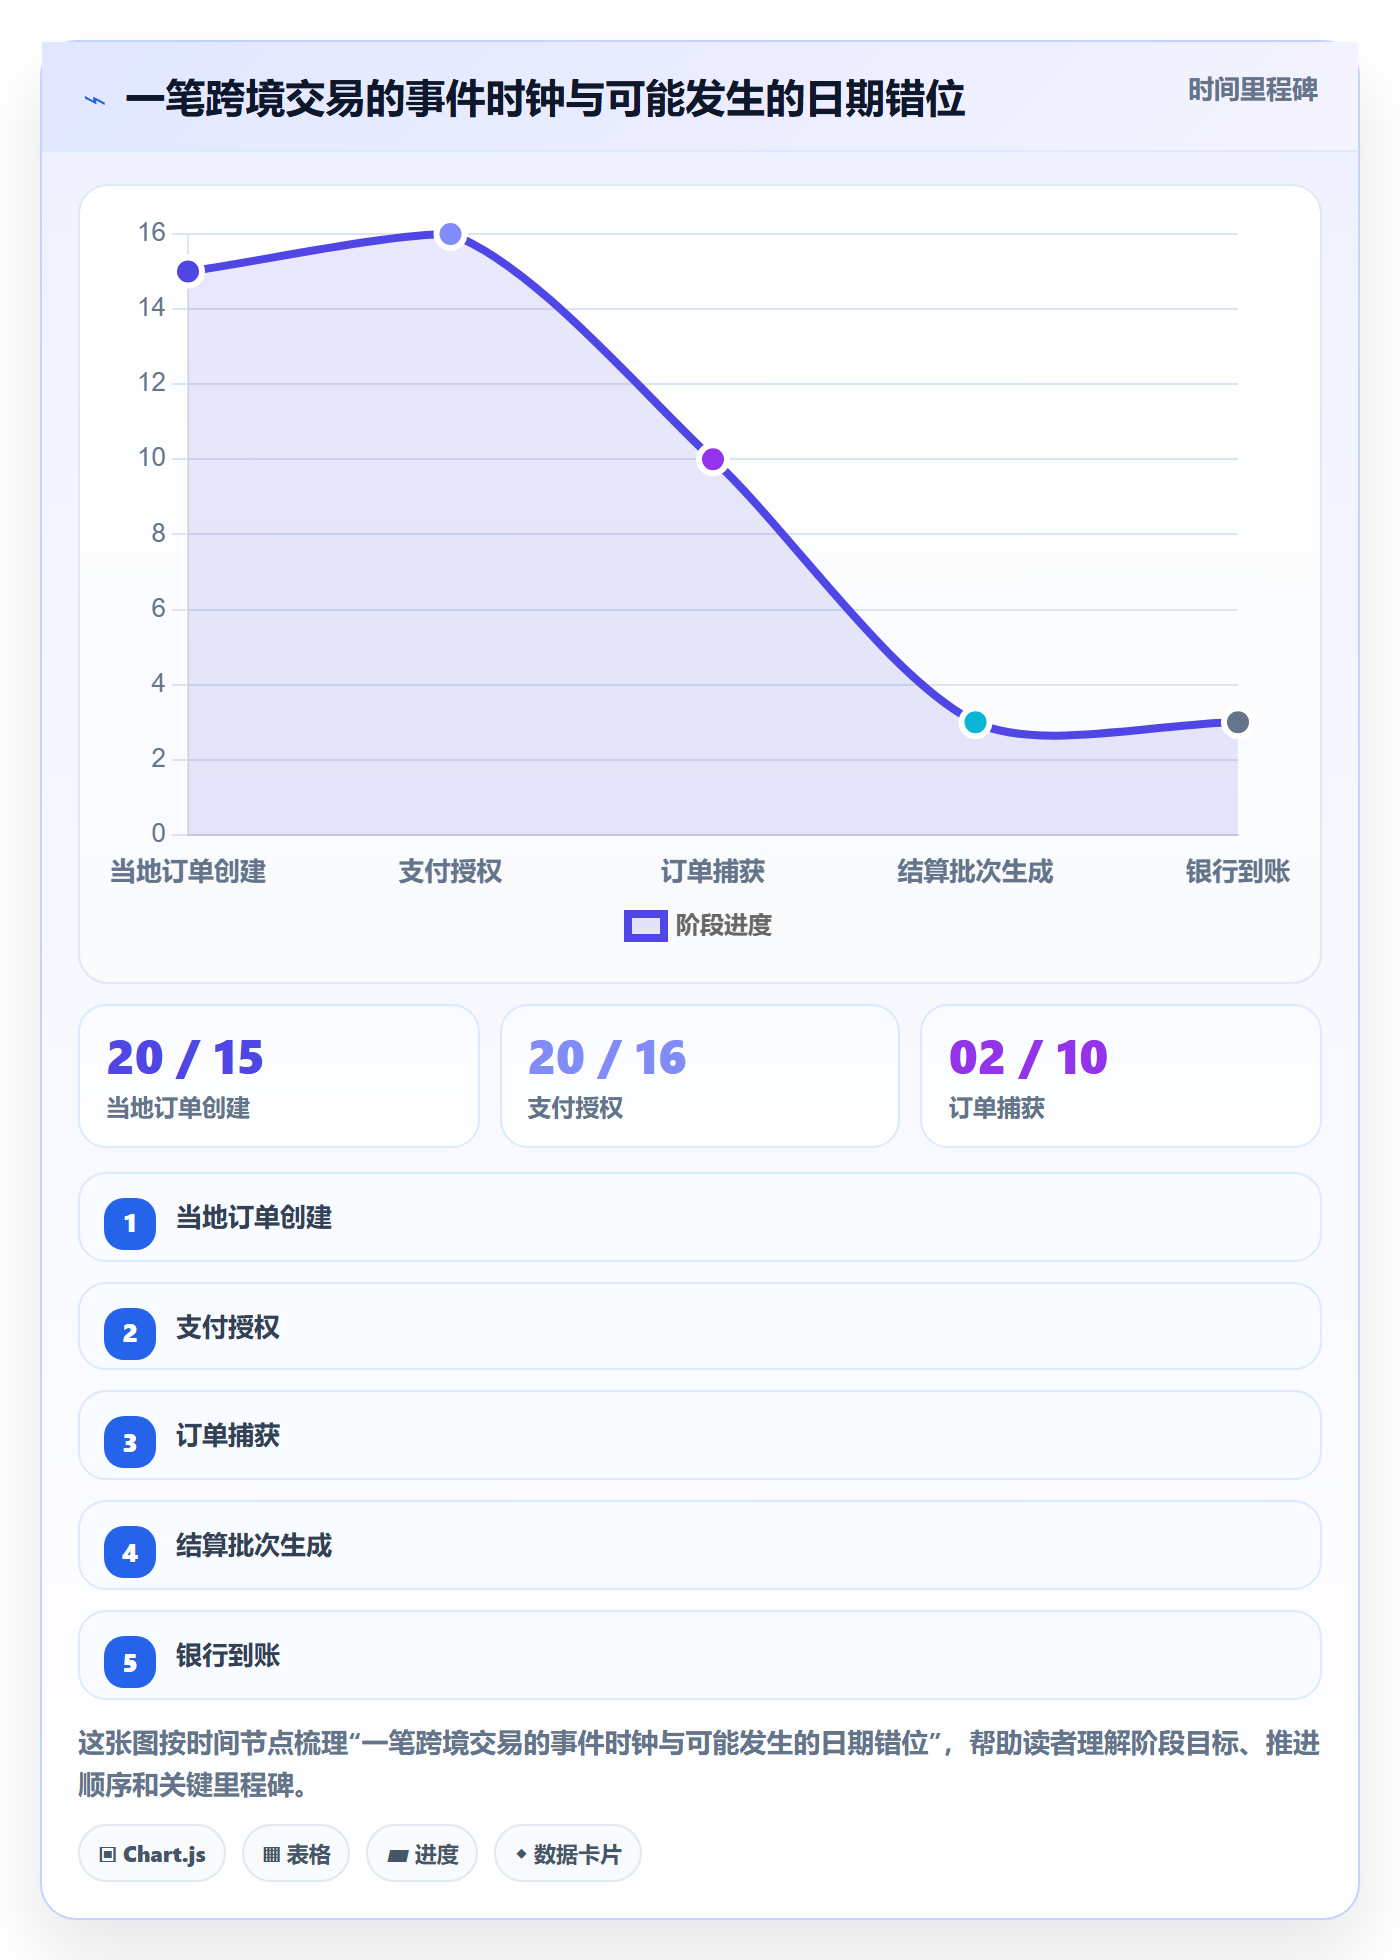Click the 表格 grid icon
Screen dimensions: 1400x1960
coord(271,1855)
